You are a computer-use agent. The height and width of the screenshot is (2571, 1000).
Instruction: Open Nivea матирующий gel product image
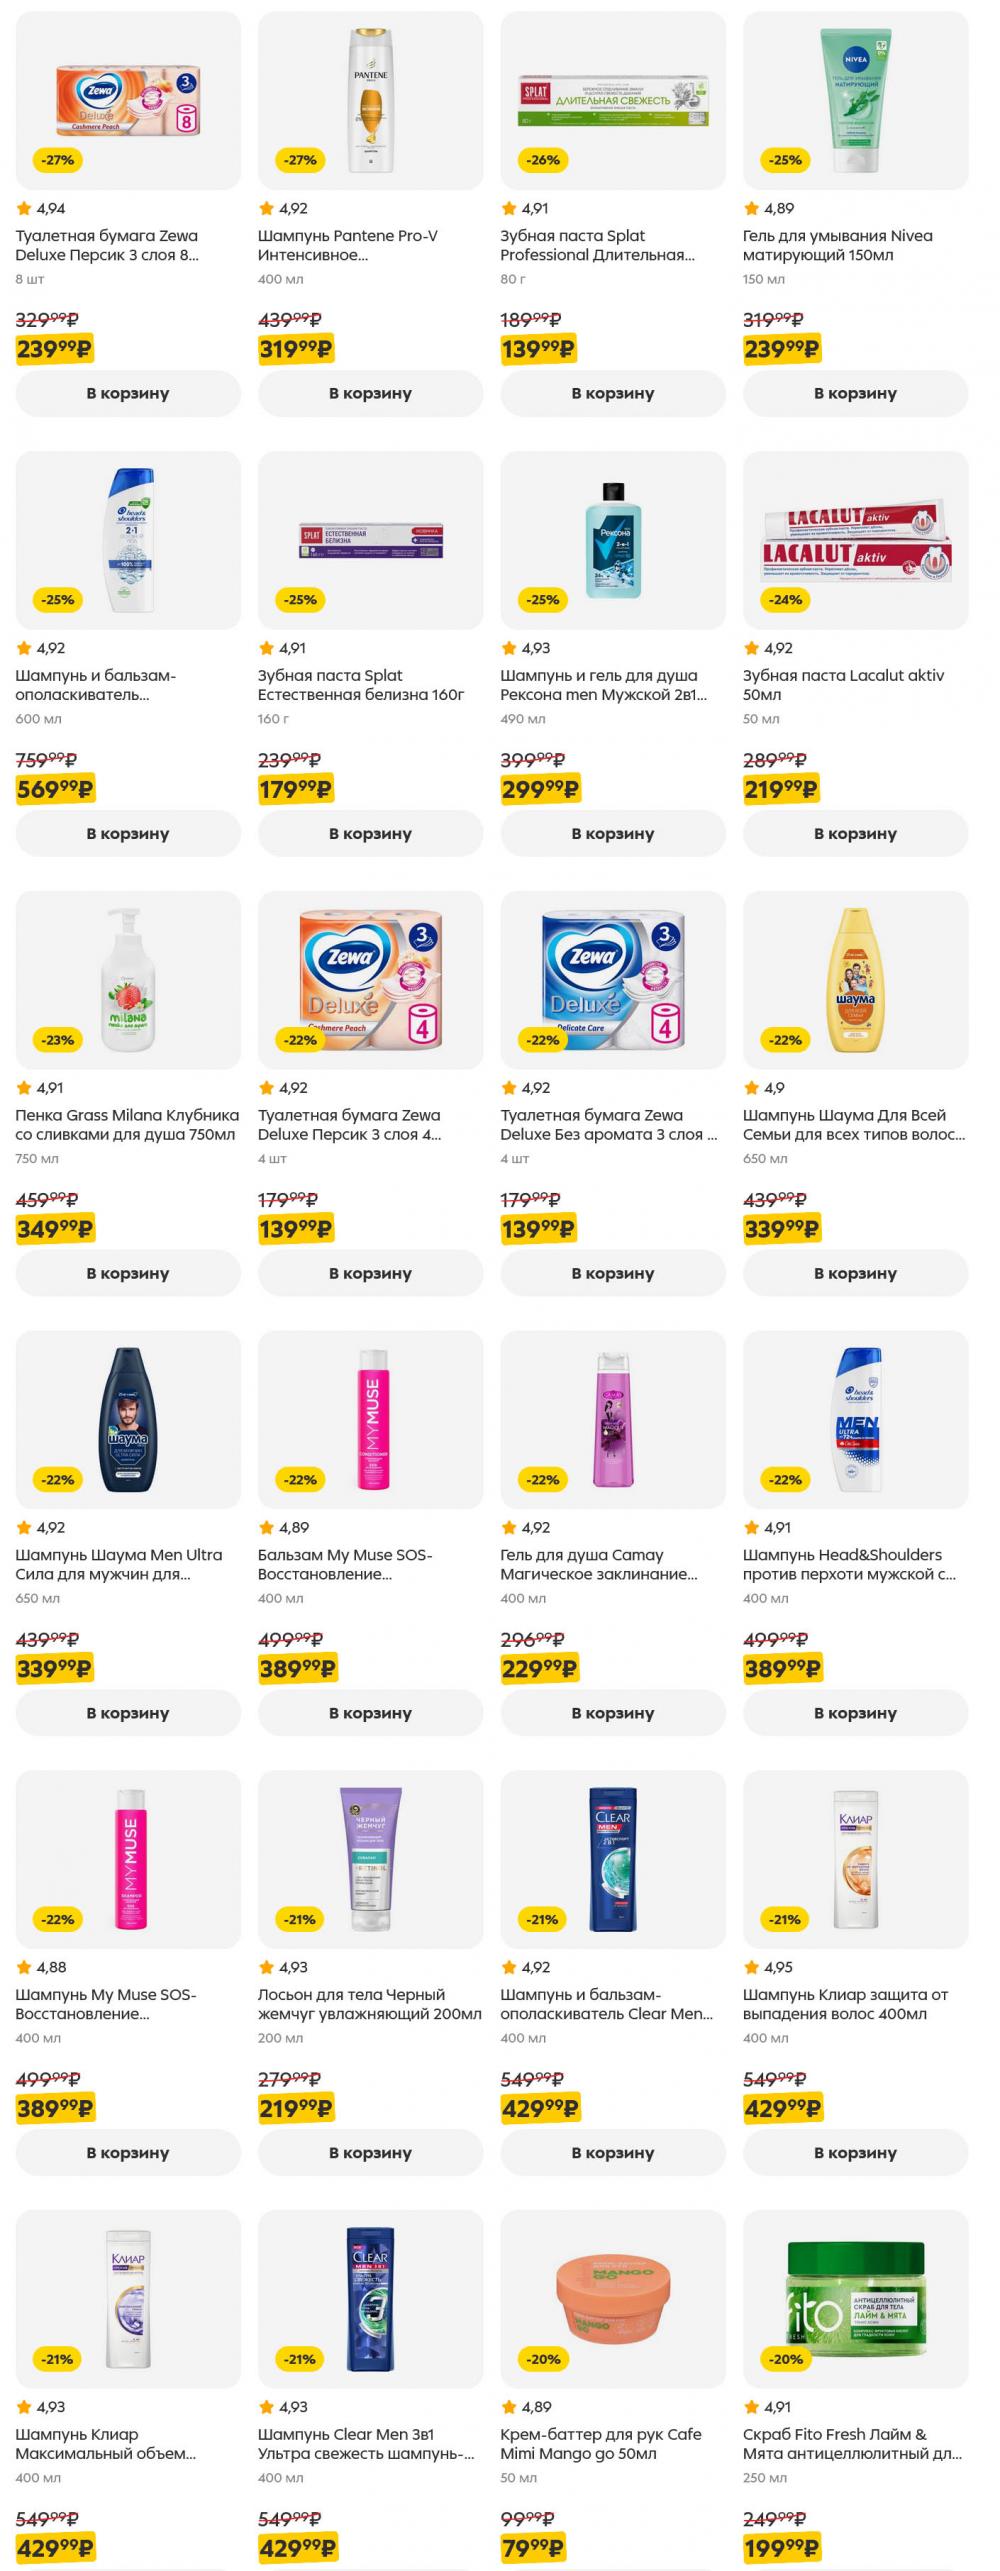pyautogui.click(x=855, y=100)
